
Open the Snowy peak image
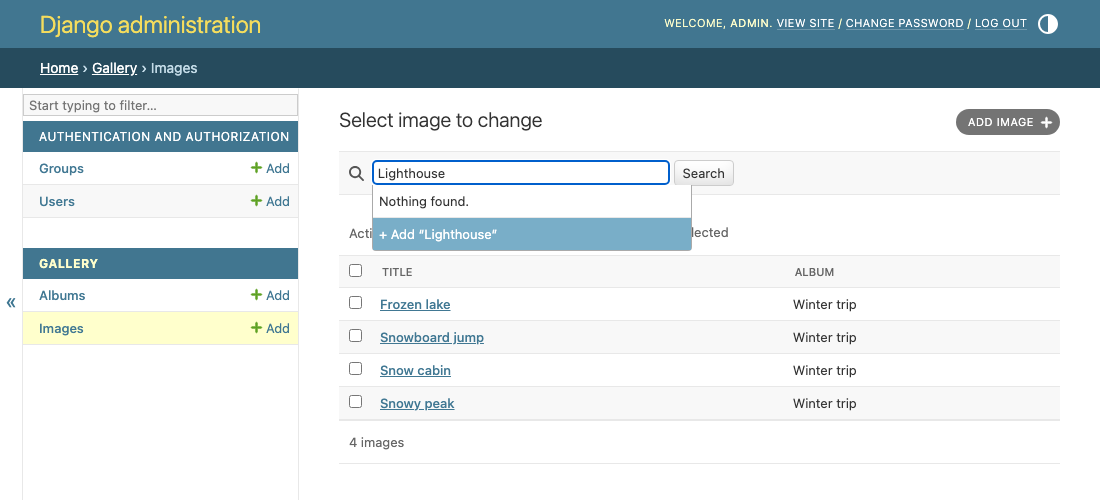(417, 403)
